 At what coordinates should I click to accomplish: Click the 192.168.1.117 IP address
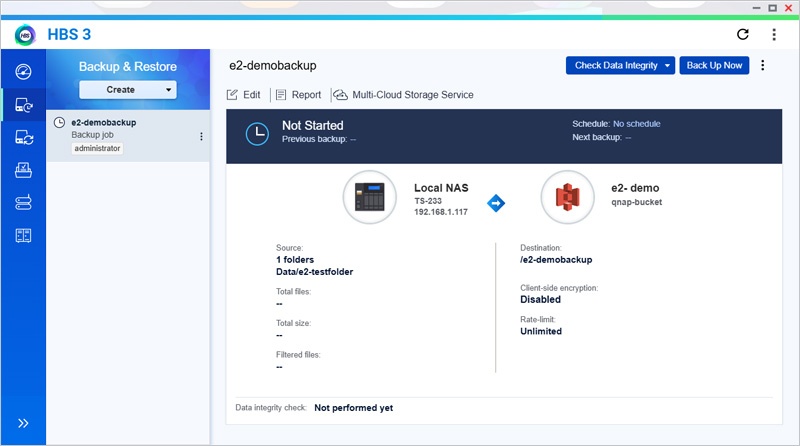point(441,212)
